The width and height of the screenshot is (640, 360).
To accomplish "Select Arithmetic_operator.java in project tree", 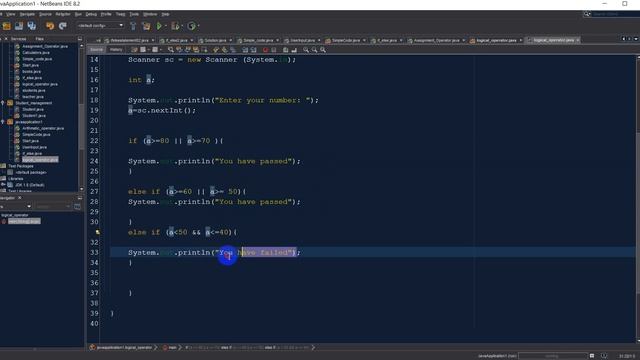I will 43,128.
